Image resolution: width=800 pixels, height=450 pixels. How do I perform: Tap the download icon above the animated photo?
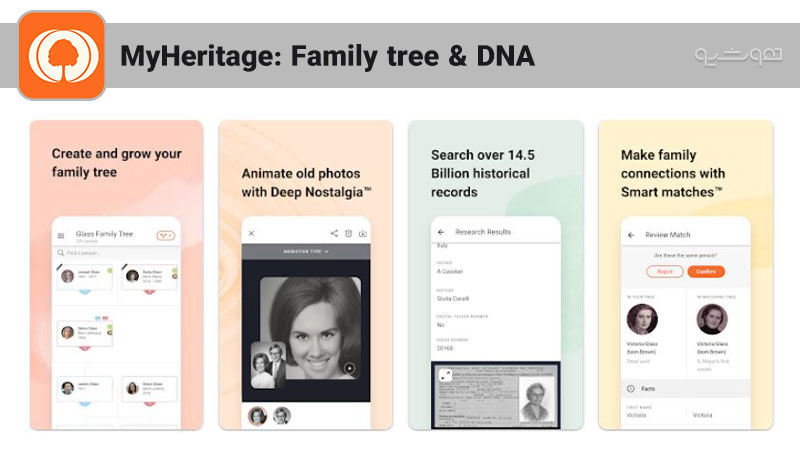pos(363,233)
